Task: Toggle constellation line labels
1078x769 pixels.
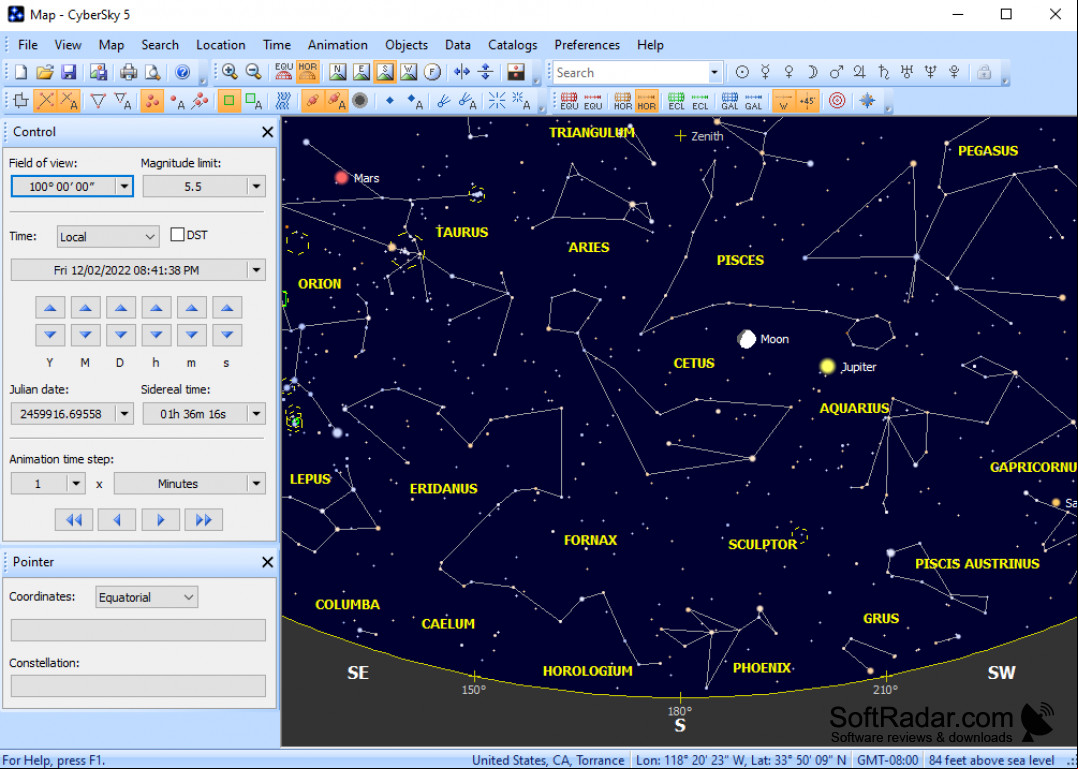Action: (69, 101)
